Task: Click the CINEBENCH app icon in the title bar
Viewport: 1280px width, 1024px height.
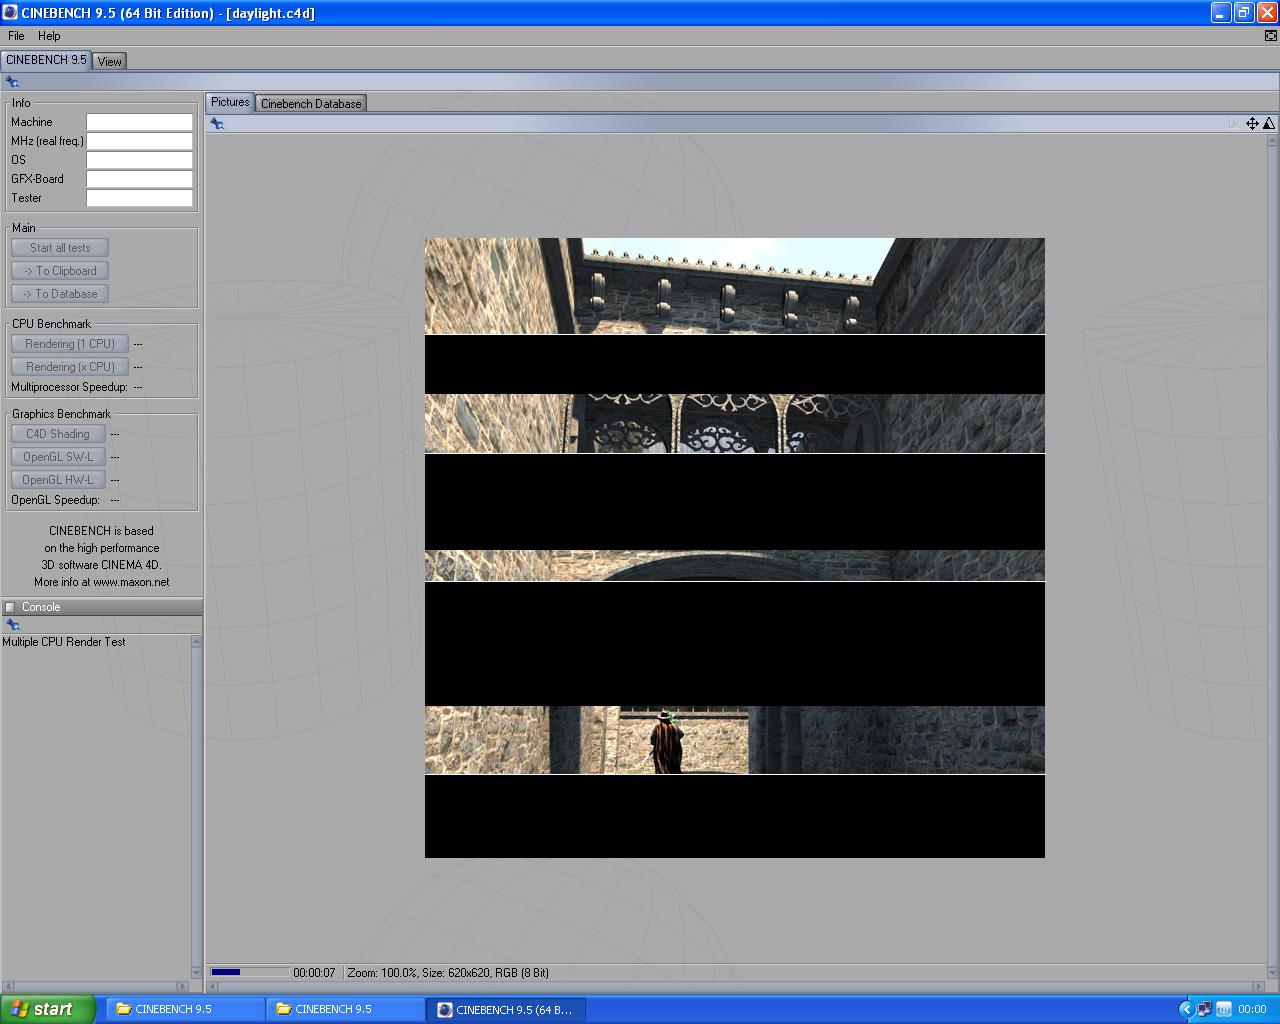Action: point(10,13)
